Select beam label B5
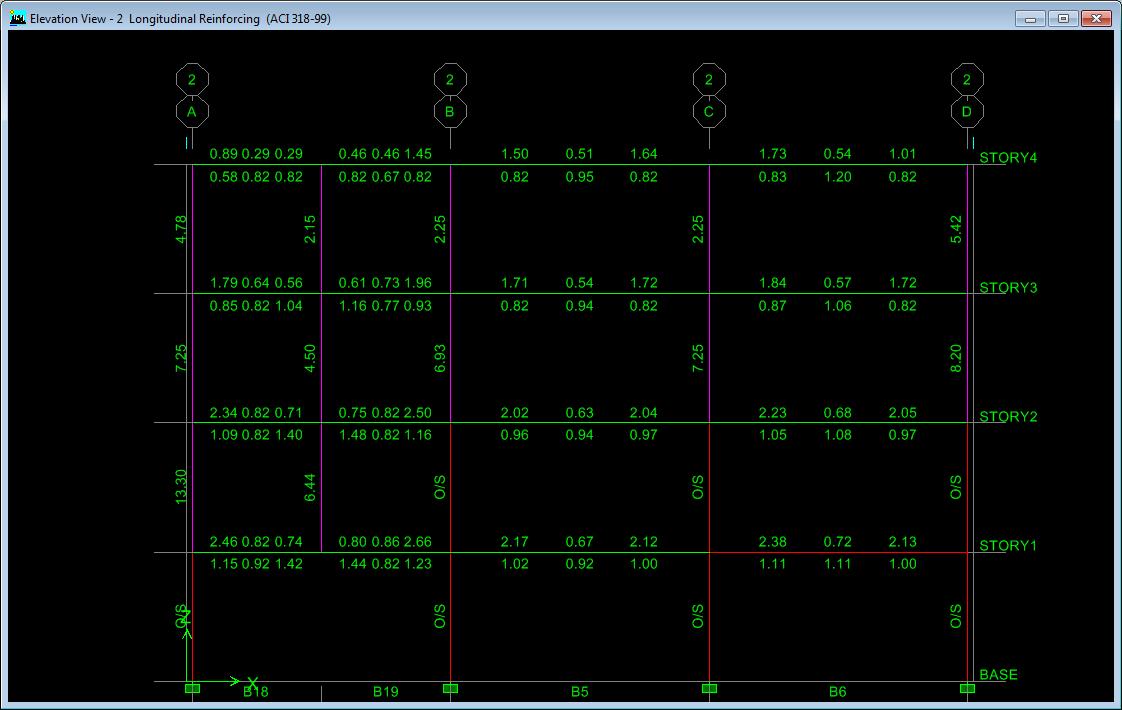This screenshot has height=710, width=1122. click(580, 691)
